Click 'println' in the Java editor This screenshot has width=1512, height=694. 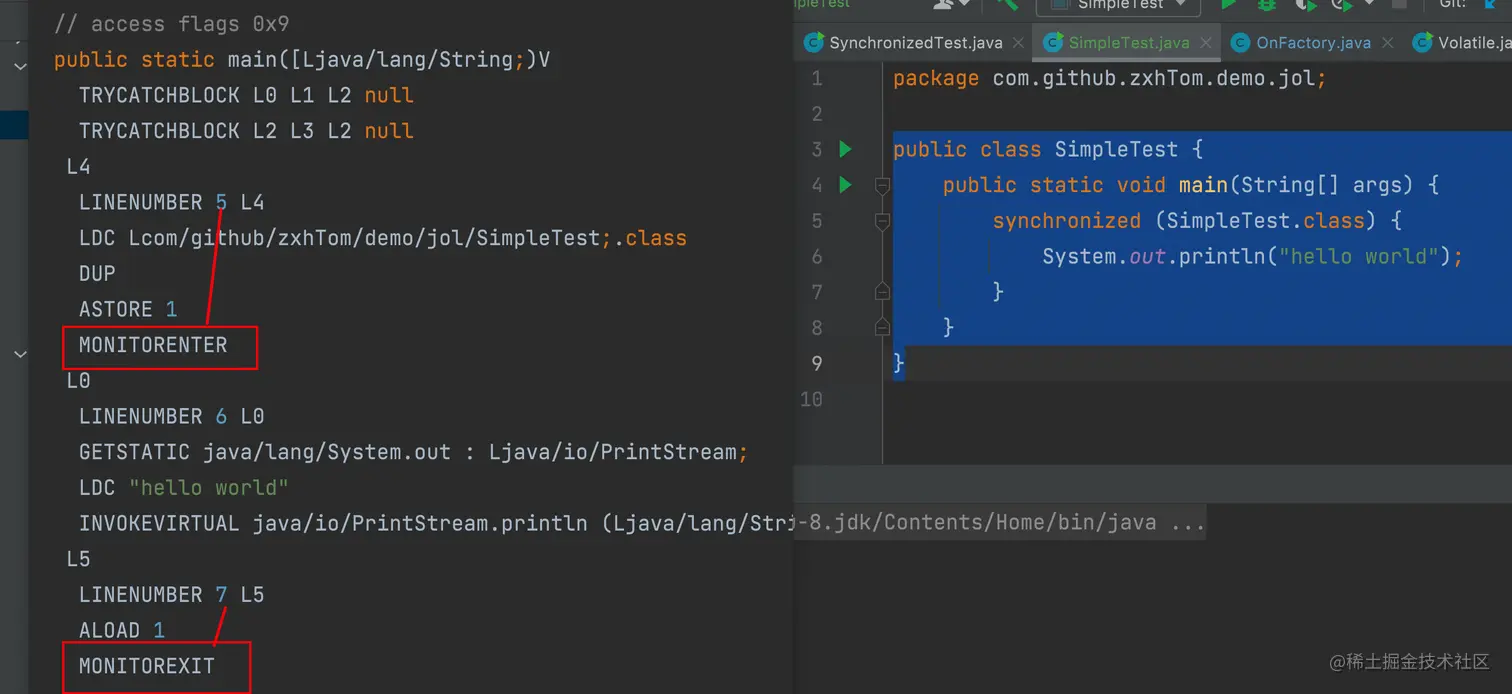tap(1222, 256)
